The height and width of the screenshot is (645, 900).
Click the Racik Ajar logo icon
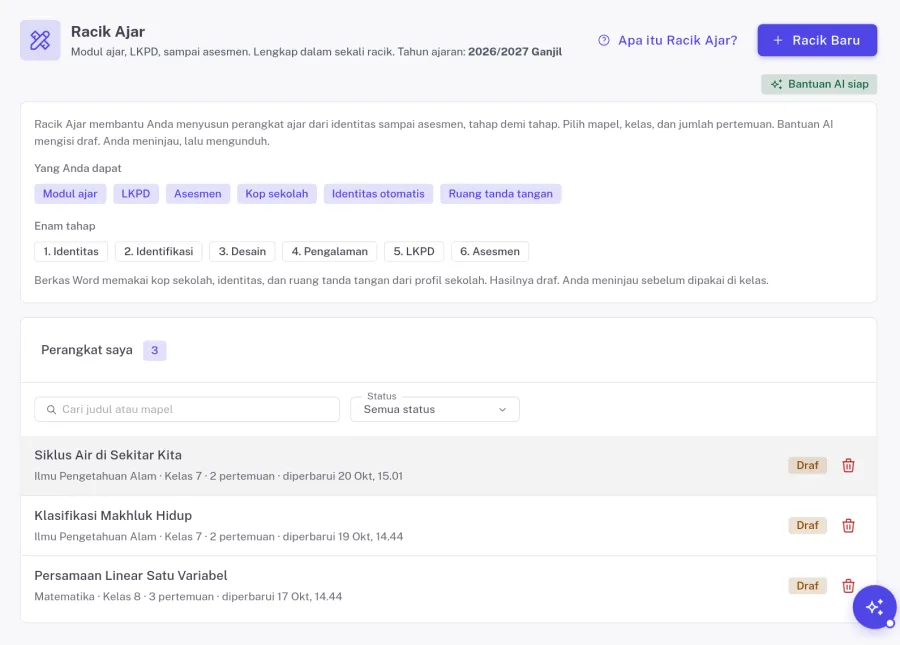(40, 40)
